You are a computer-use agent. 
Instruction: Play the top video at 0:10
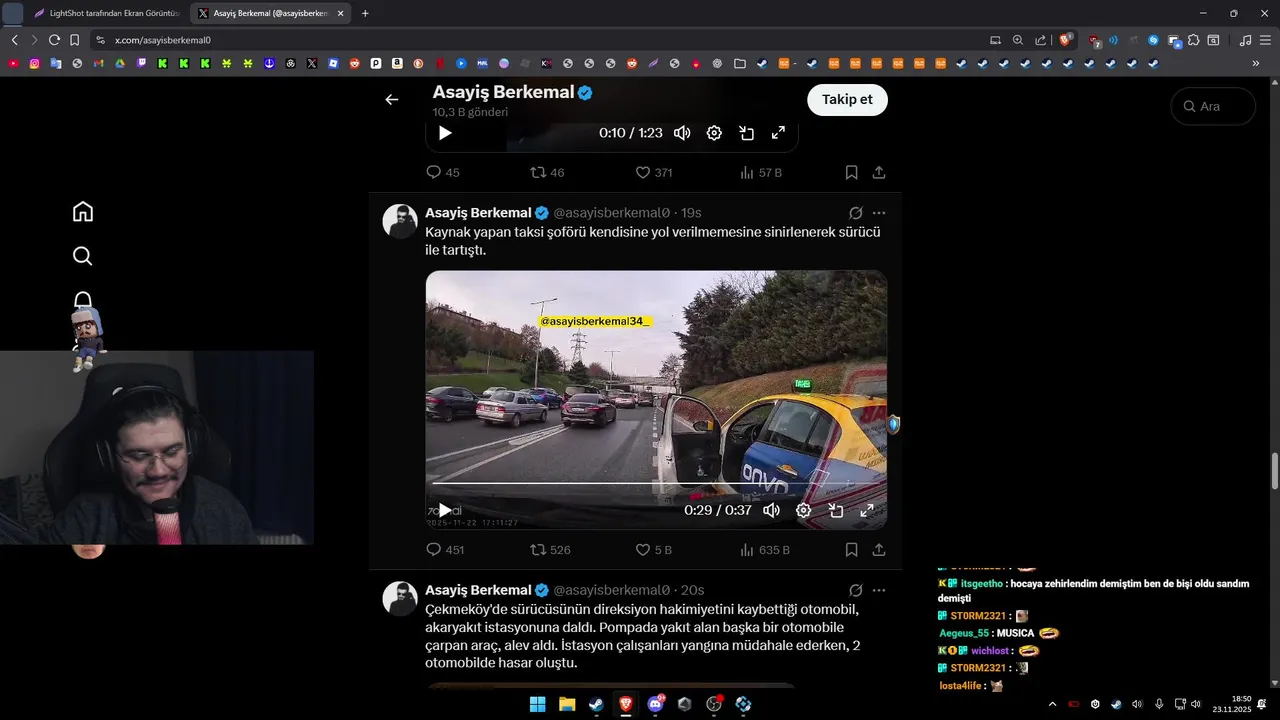(445, 132)
